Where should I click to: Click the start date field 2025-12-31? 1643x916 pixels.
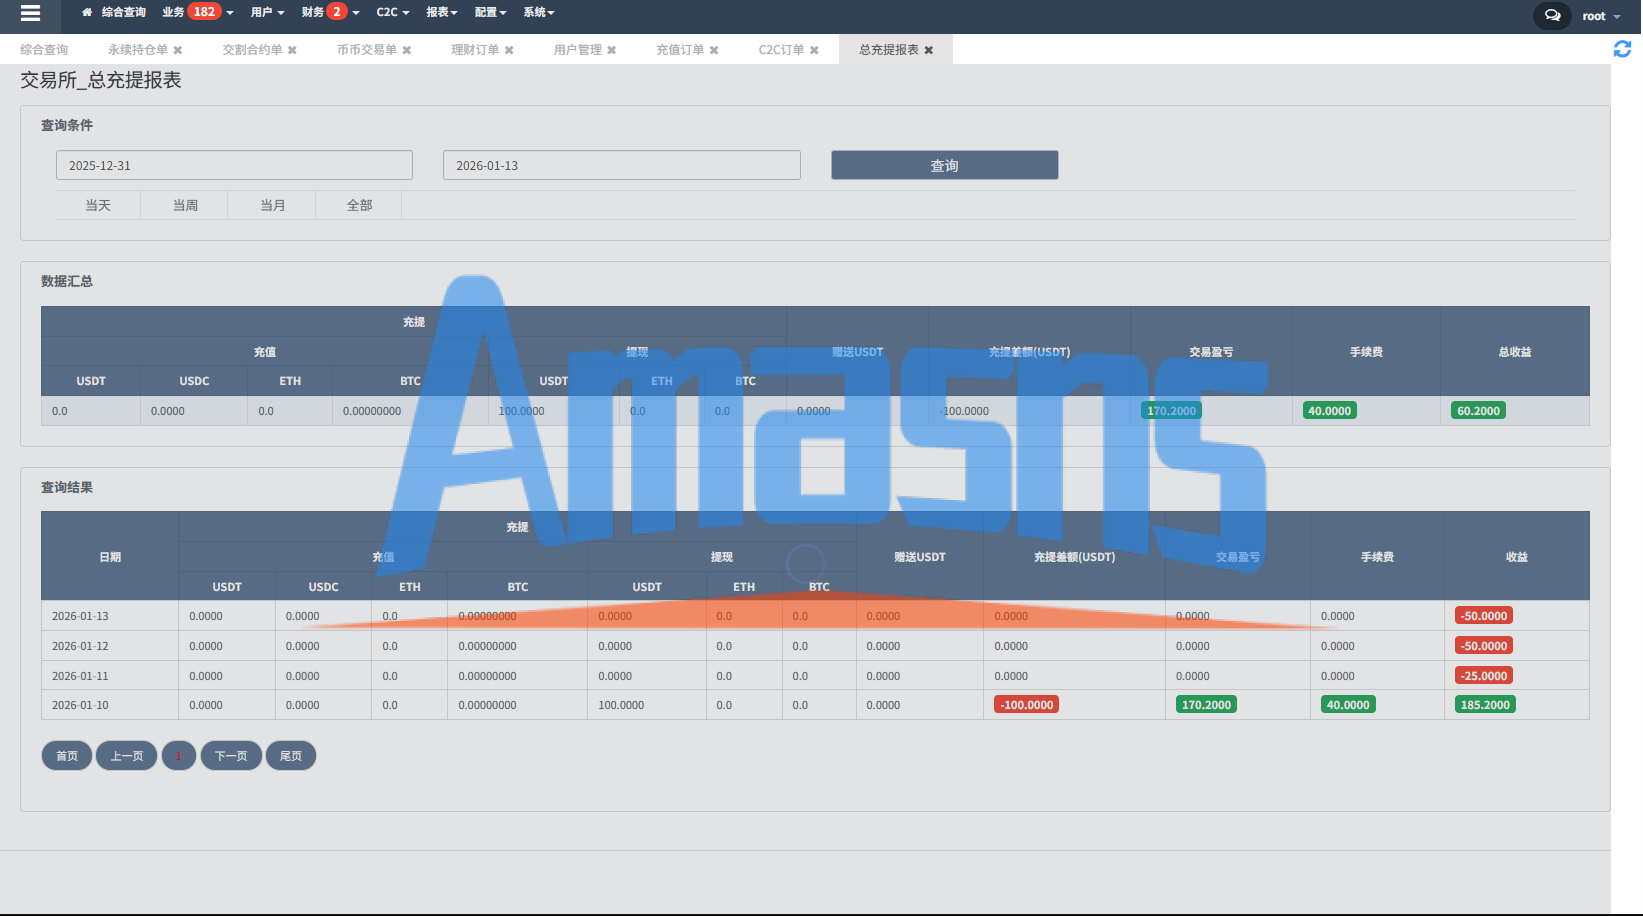[234, 165]
